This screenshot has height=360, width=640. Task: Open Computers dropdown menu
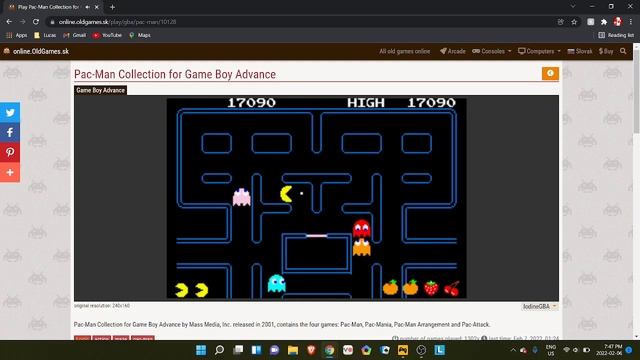(x=539, y=51)
